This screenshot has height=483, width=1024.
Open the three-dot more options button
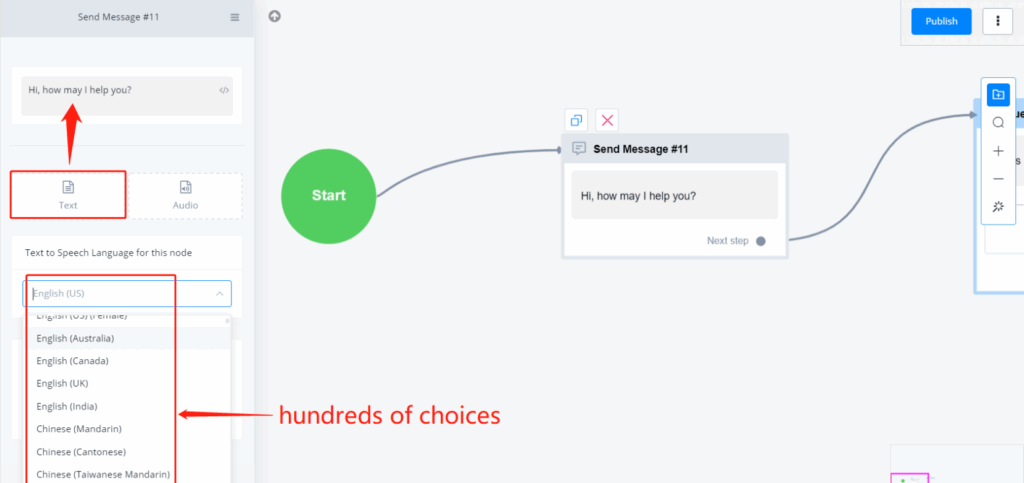(998, 21)
